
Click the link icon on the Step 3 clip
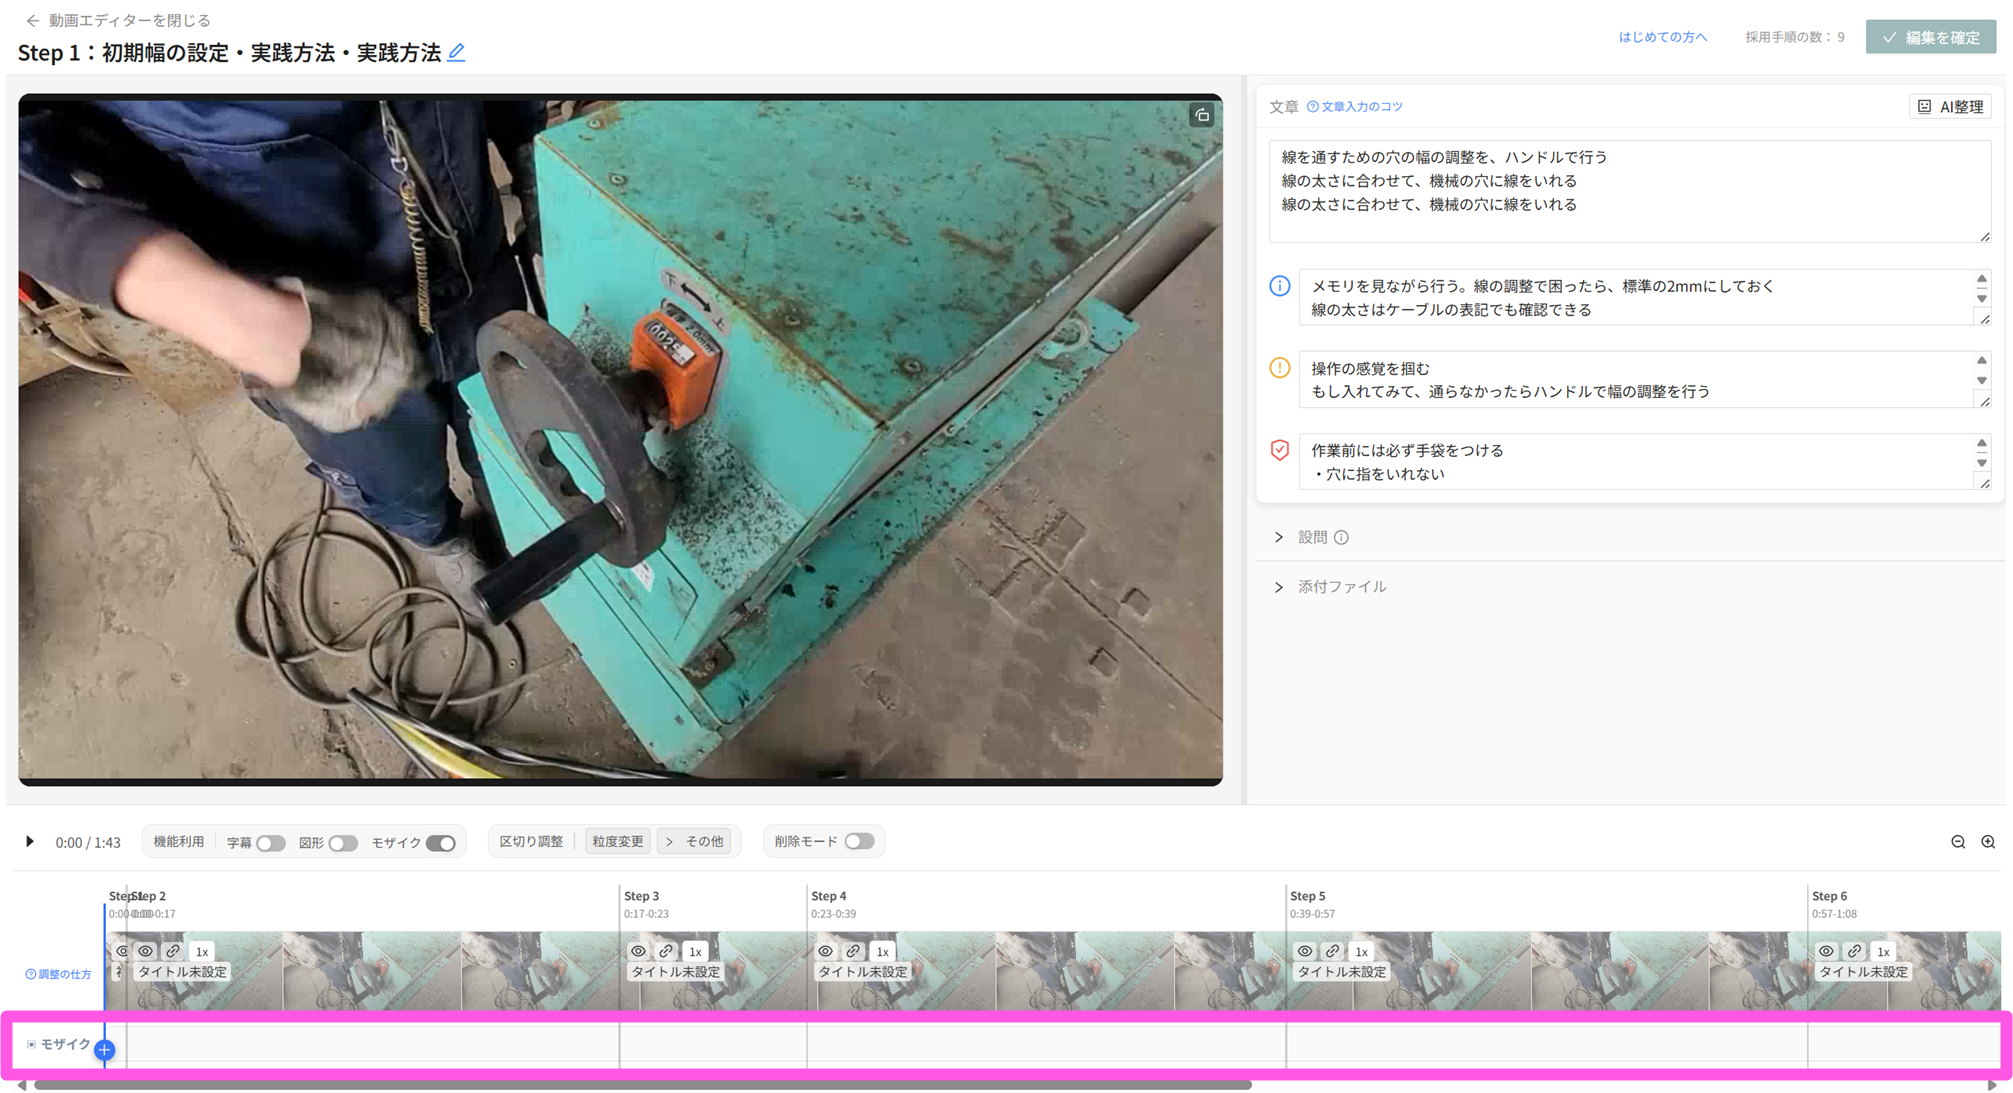666,951
